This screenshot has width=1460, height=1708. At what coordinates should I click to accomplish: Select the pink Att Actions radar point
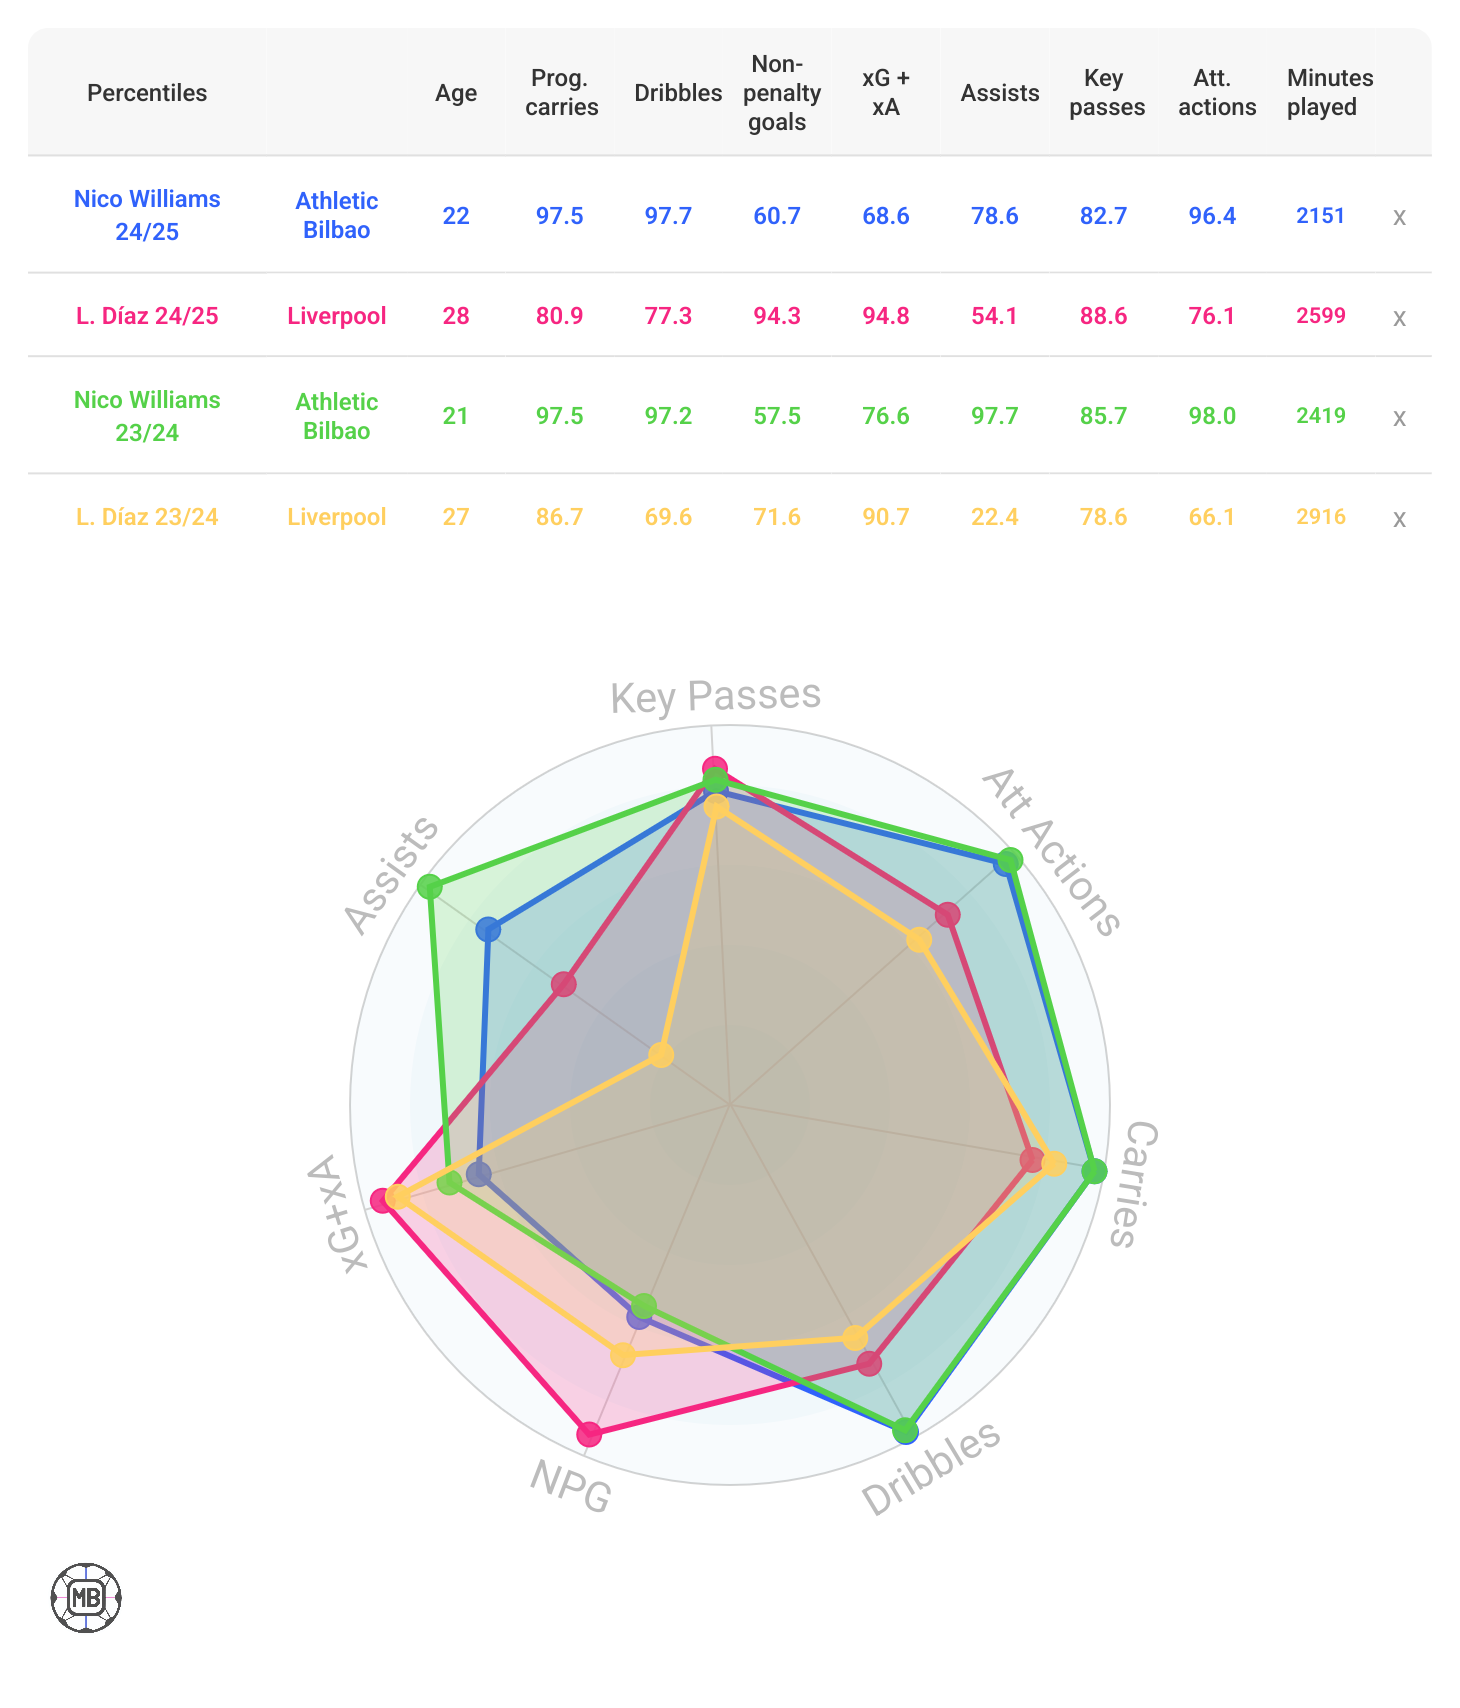point(947,914)
